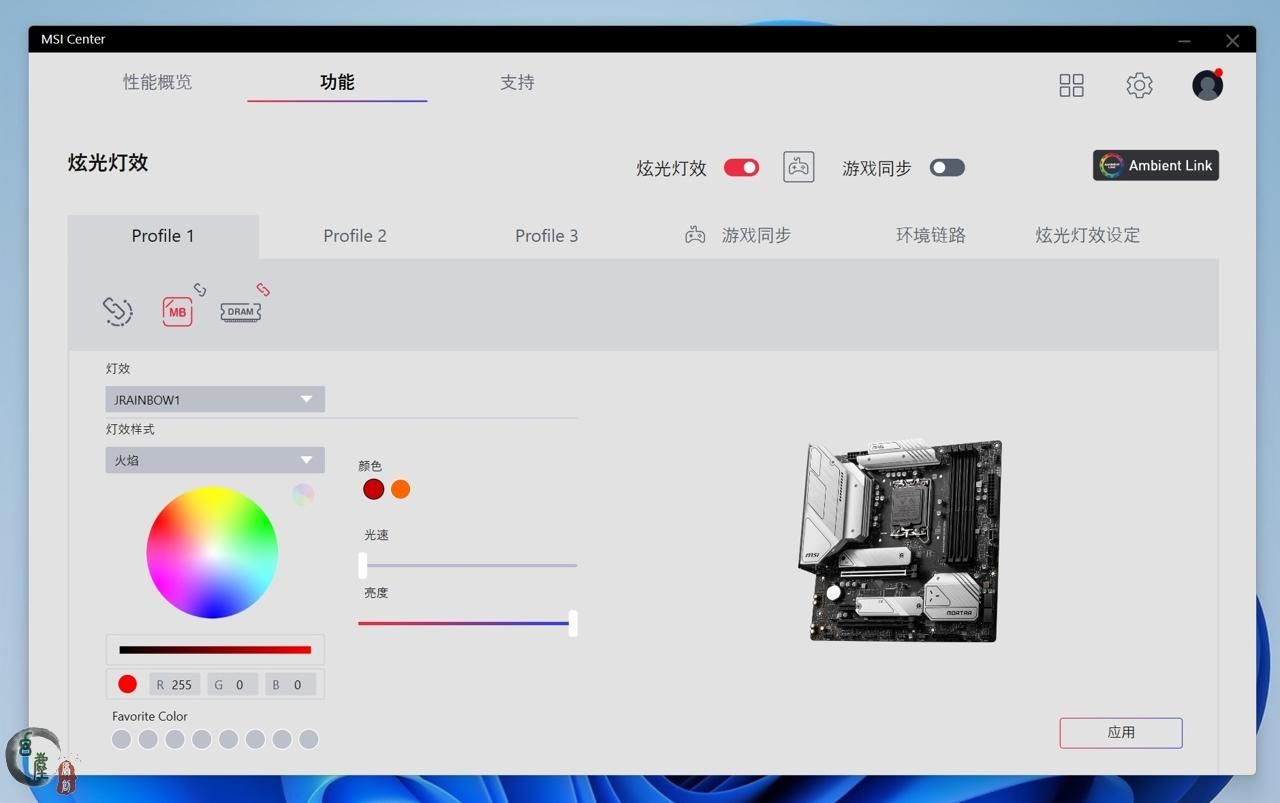Open settings gear icon
Image resolution: width=1280 pixels, height=803 pixels.
pos(1139,85)
